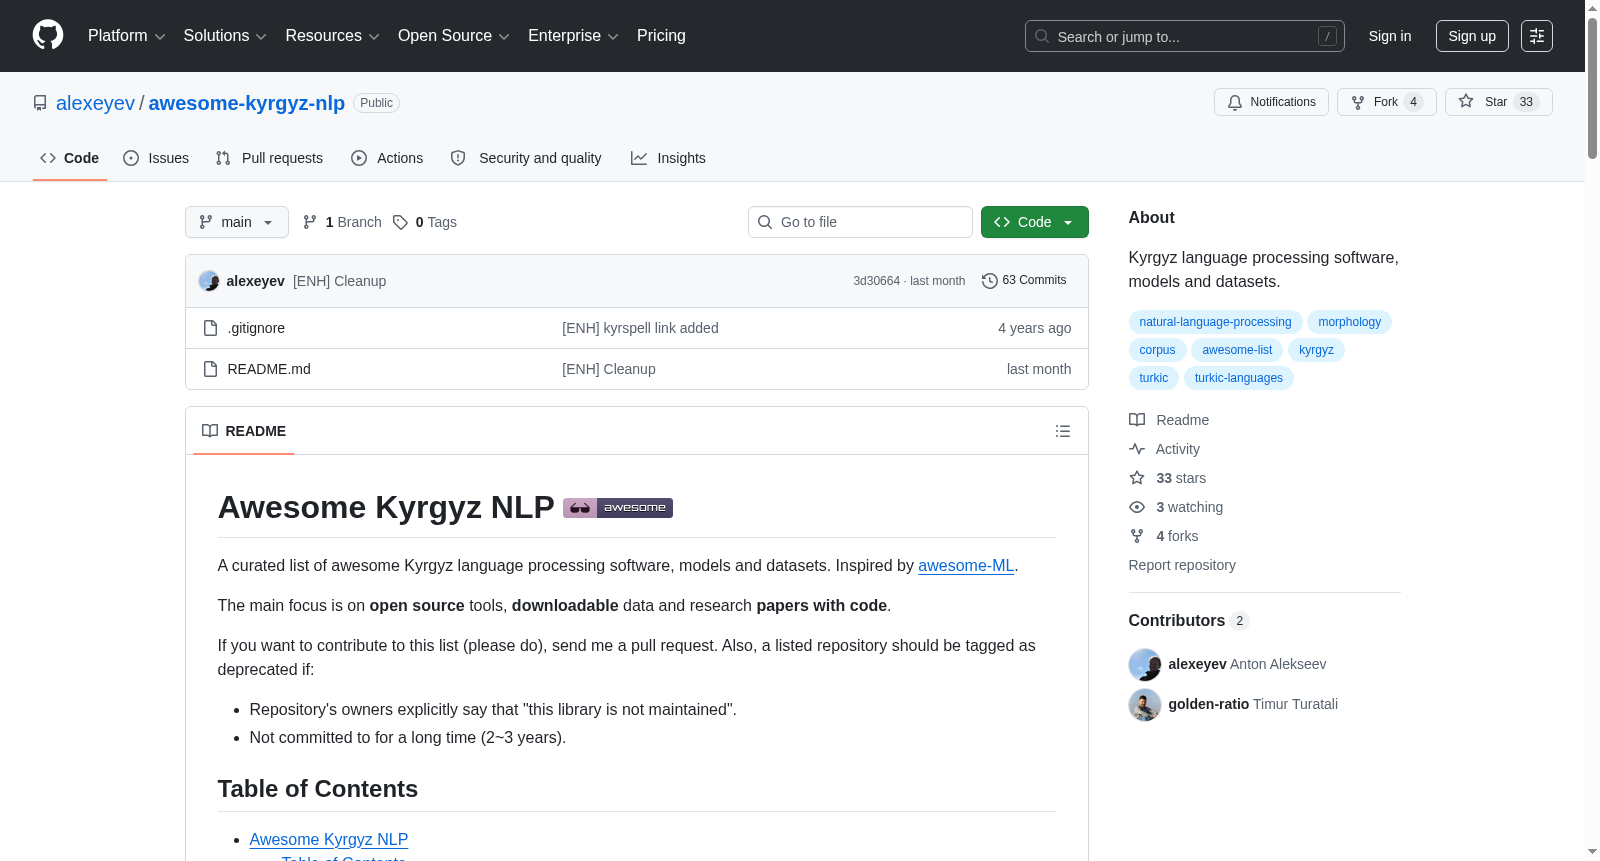Fork the awesome-kyrgyz-nlp repository
The image size is (1600, 861).
click(1386, 102)
